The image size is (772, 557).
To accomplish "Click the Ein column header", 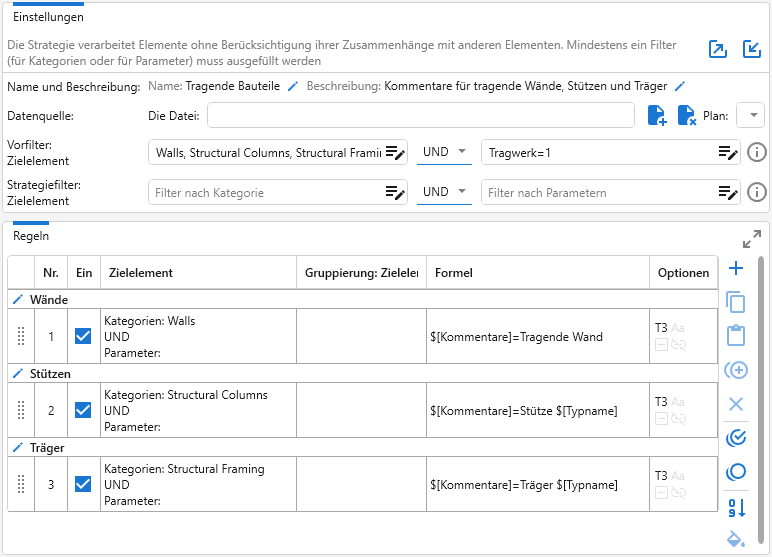I will 84,273.
